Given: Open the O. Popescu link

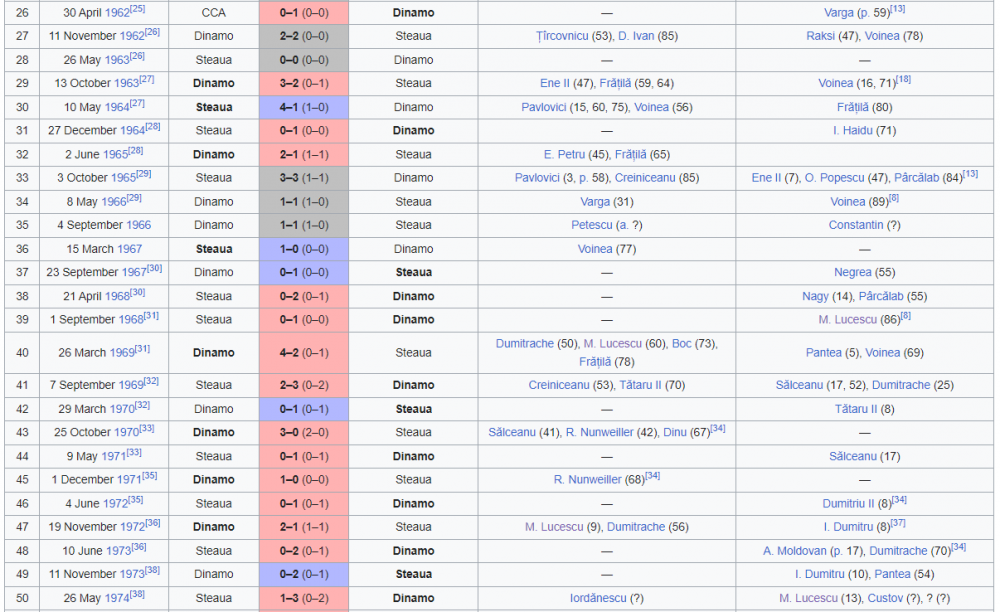Looking at the screenshot, I should coord(834,177).
